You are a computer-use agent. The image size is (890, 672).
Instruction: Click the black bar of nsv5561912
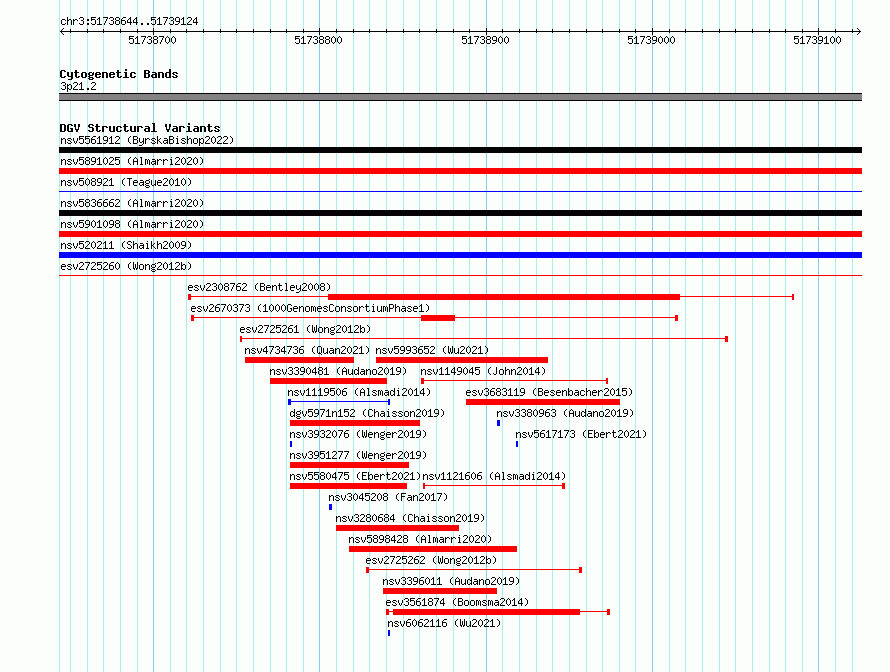click(460, 150)
